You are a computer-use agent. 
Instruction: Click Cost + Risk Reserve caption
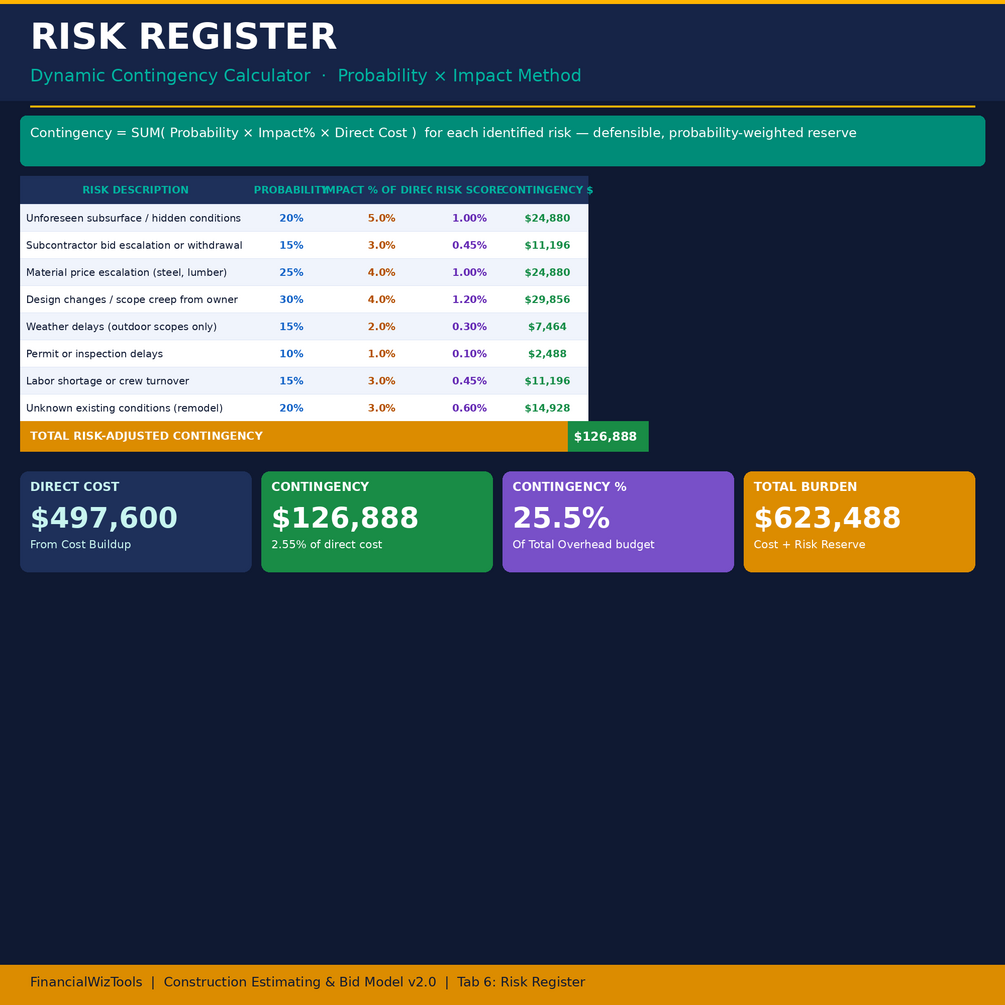(x=810, y=544)
